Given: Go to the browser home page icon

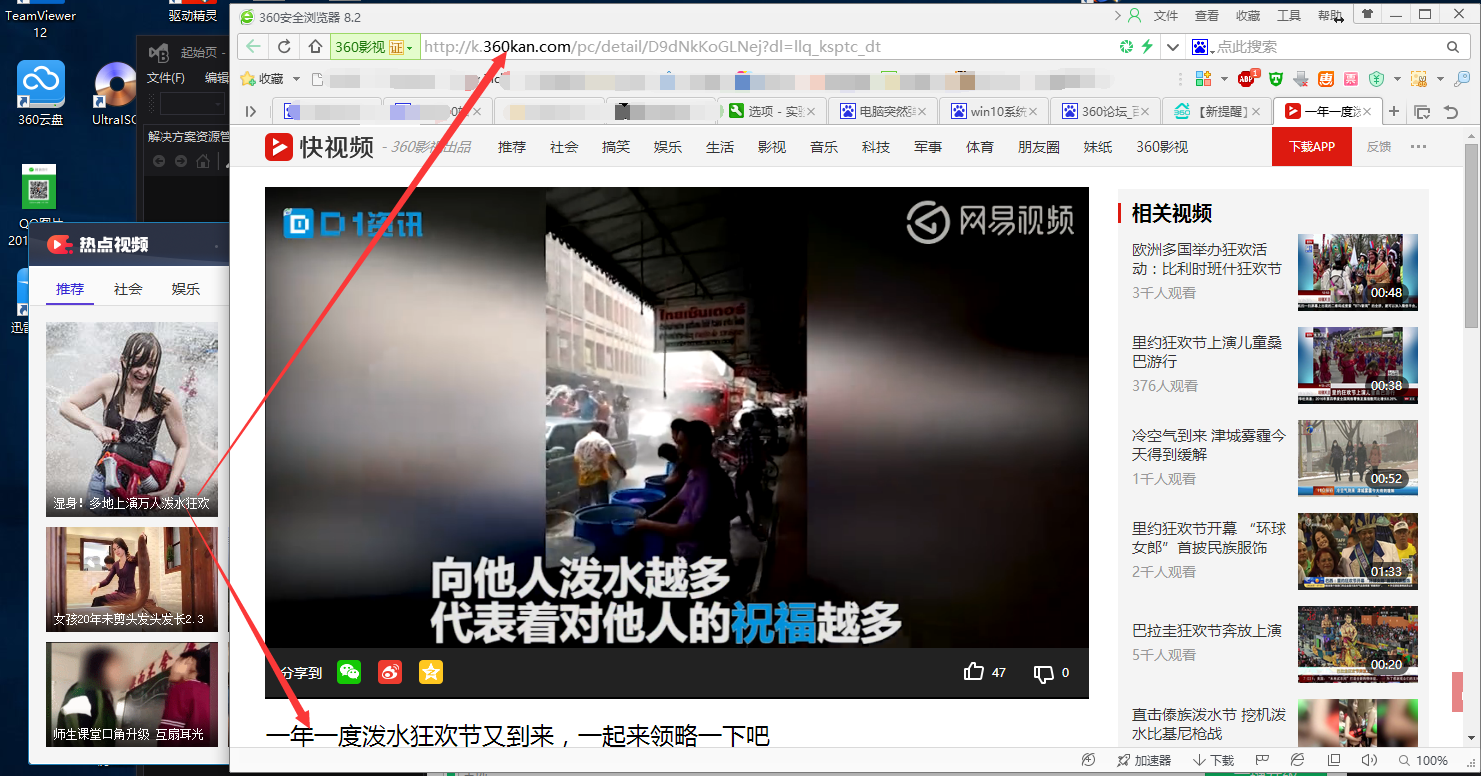Looking at the screenshot, I should (x=315, y=46).
